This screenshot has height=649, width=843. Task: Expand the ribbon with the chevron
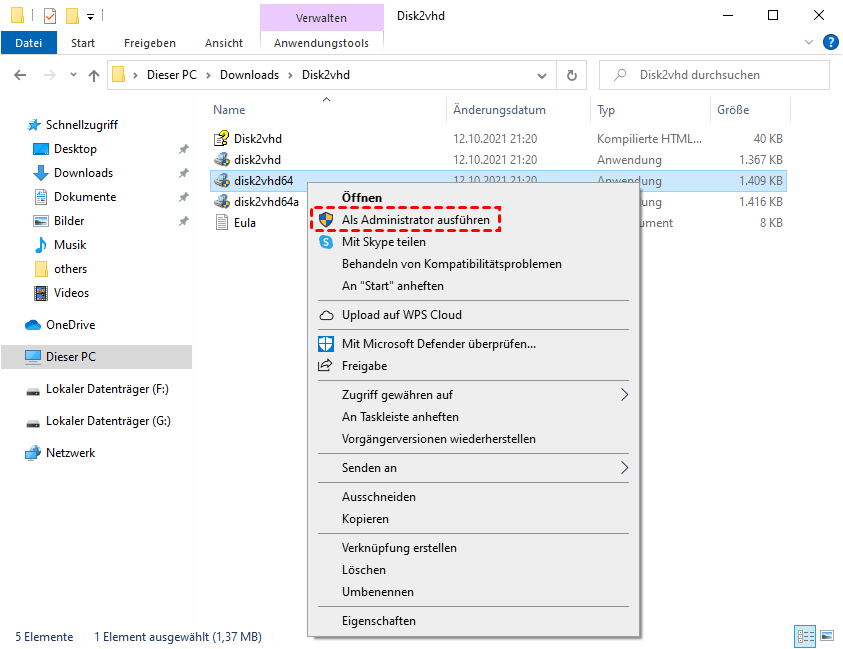(x=809, y=42)
